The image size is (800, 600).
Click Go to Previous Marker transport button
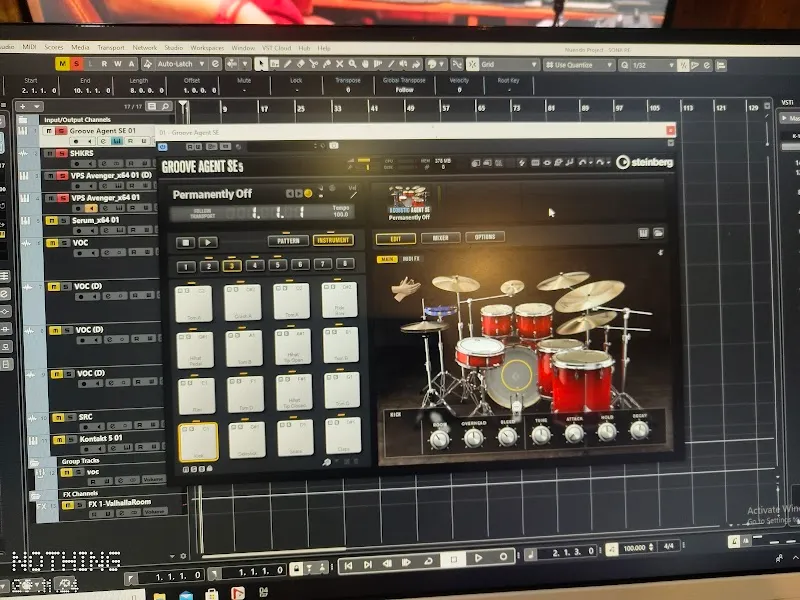click(348, 564)
